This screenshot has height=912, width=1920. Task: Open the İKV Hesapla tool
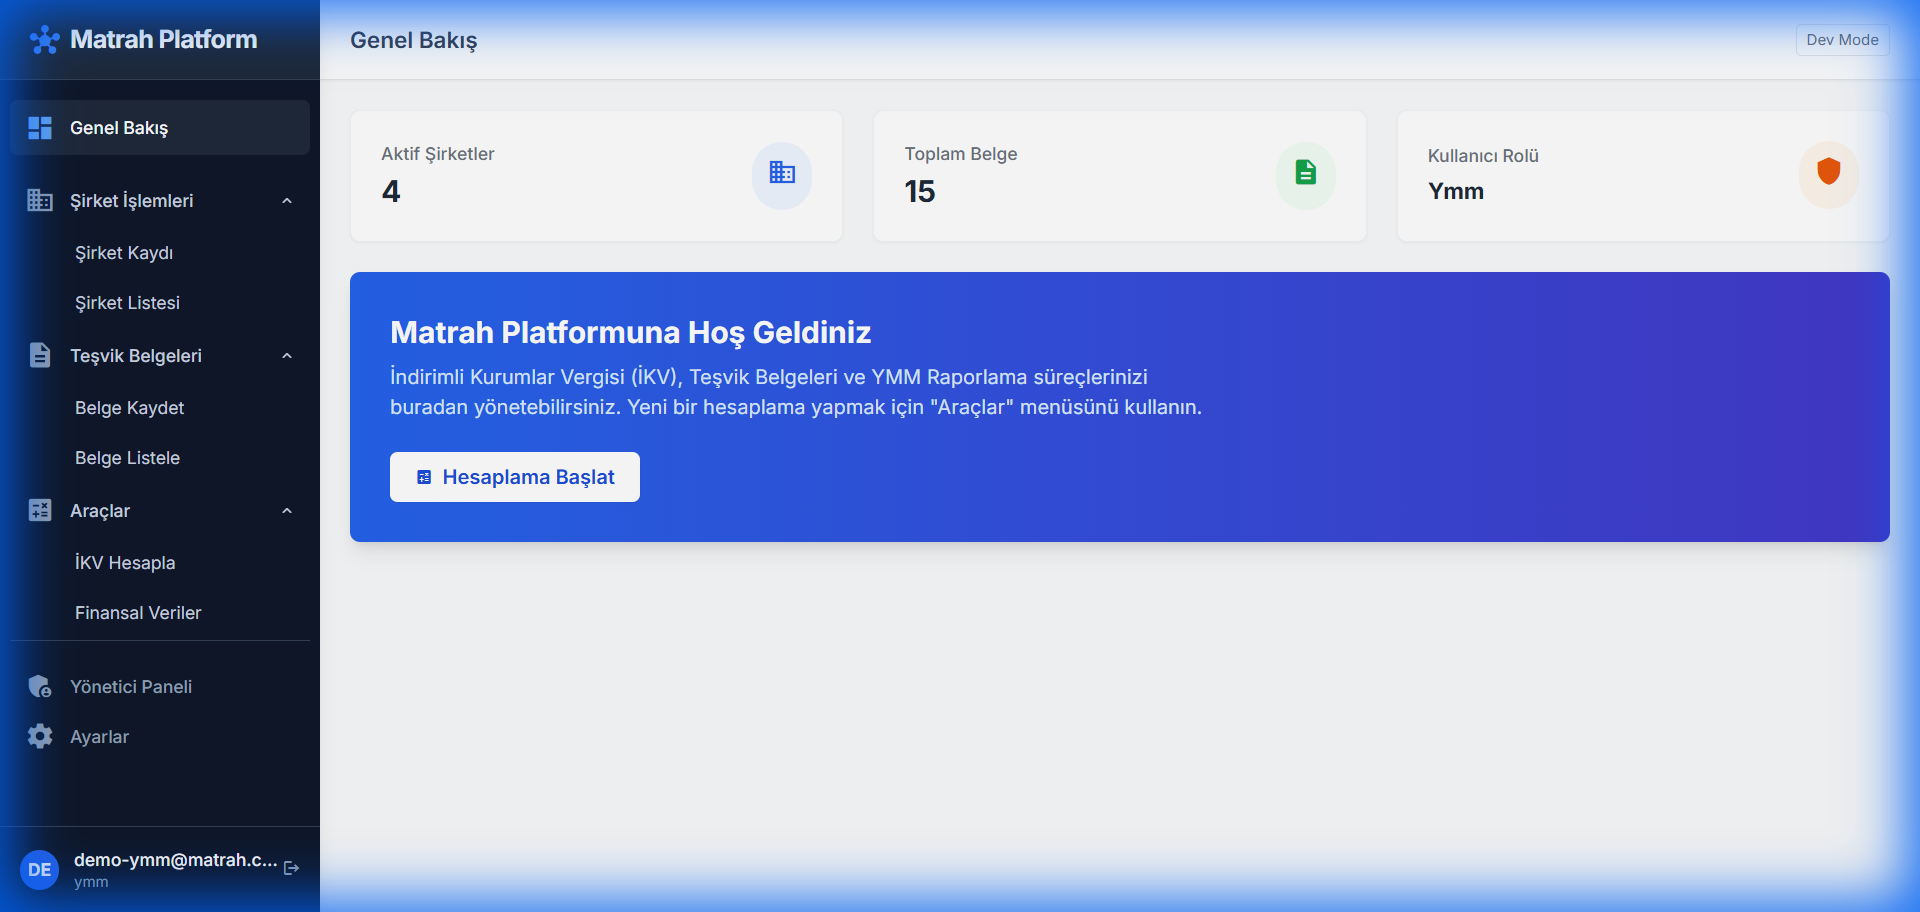(125, 563)
